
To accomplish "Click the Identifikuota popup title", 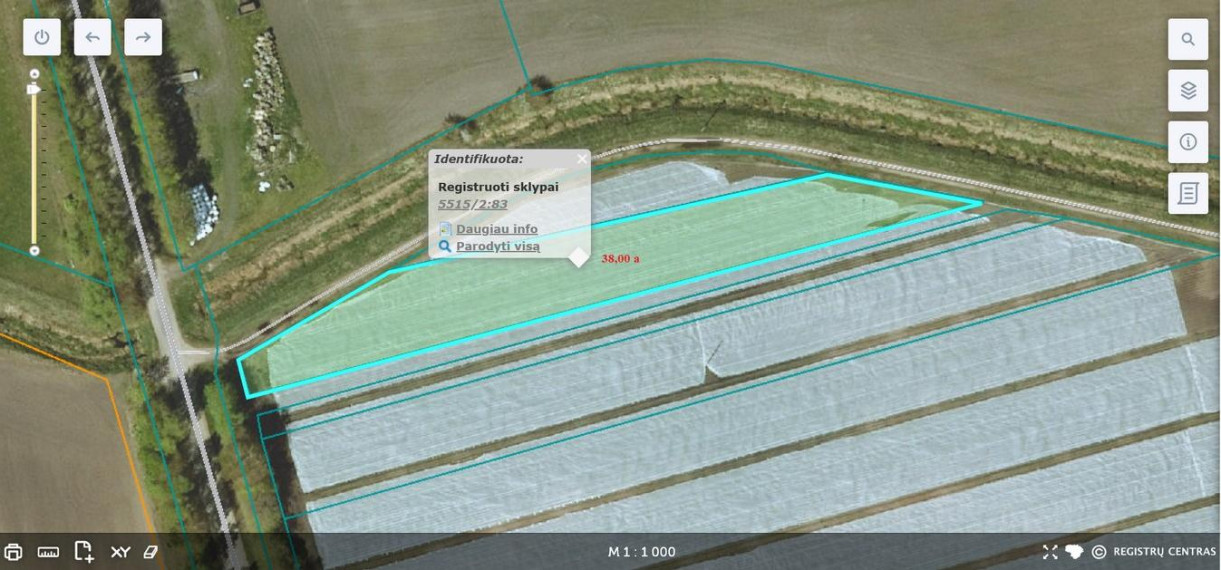I will [x=479, y=159].
